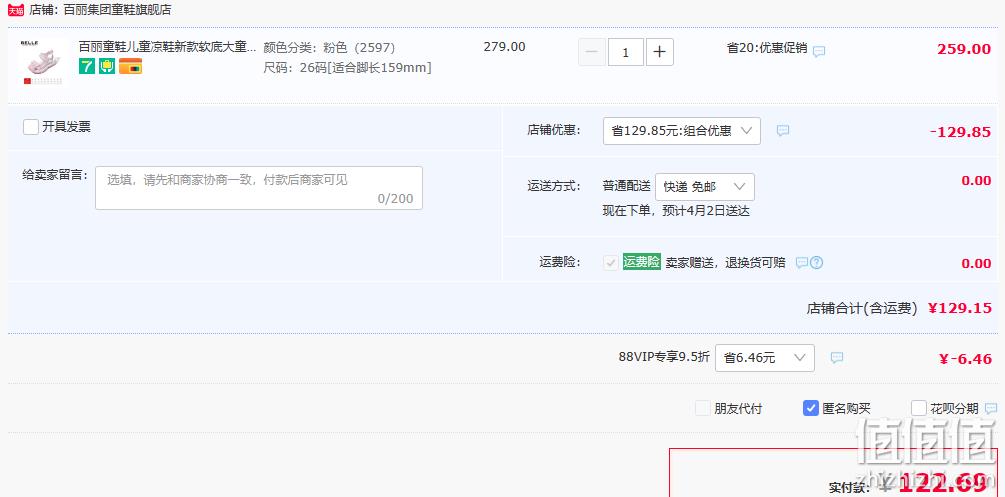Open the 店铺优惠 discount dropdown
Screen dimensions: 1005x497
click(x=682, y=131)
